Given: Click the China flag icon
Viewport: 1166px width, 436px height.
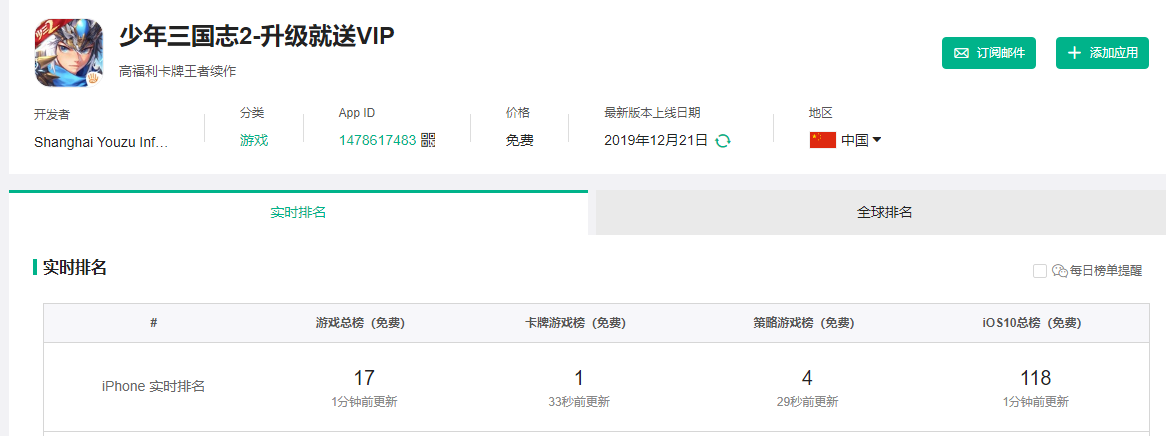Looking at the screenshot, I should [822, 140].
